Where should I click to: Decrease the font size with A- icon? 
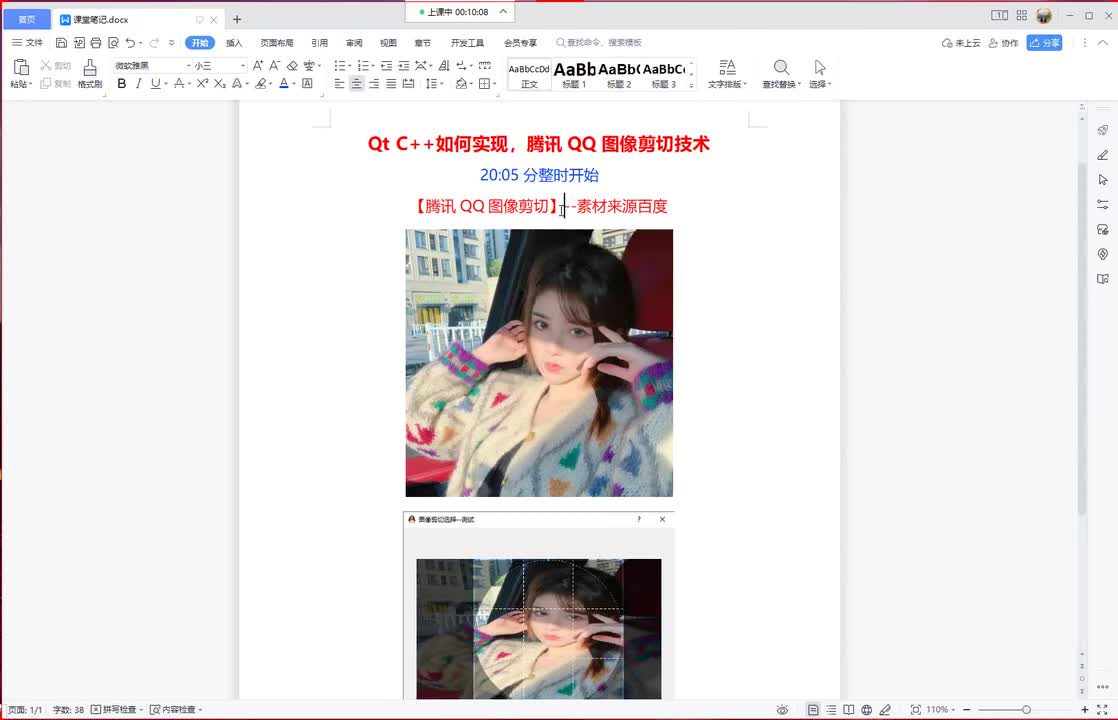(x=275, y=66)
